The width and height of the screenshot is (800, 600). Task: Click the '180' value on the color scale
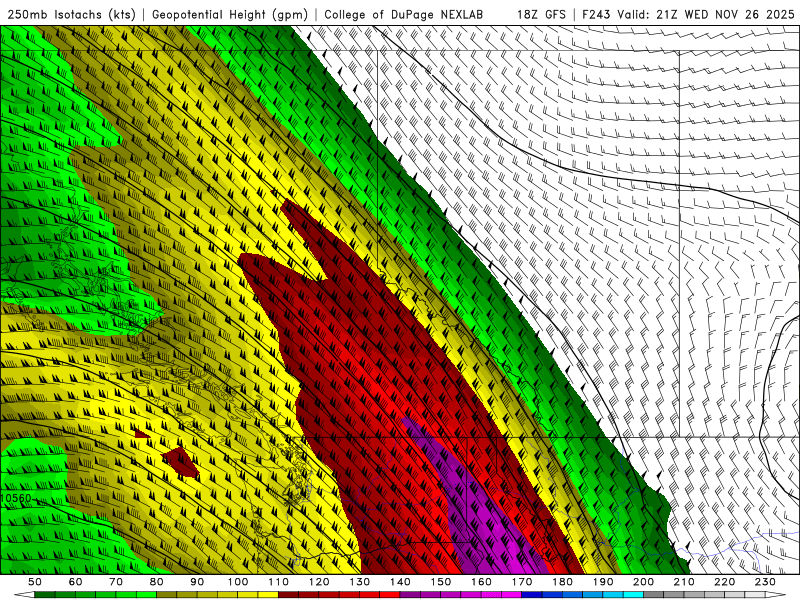tap(562, 582)
